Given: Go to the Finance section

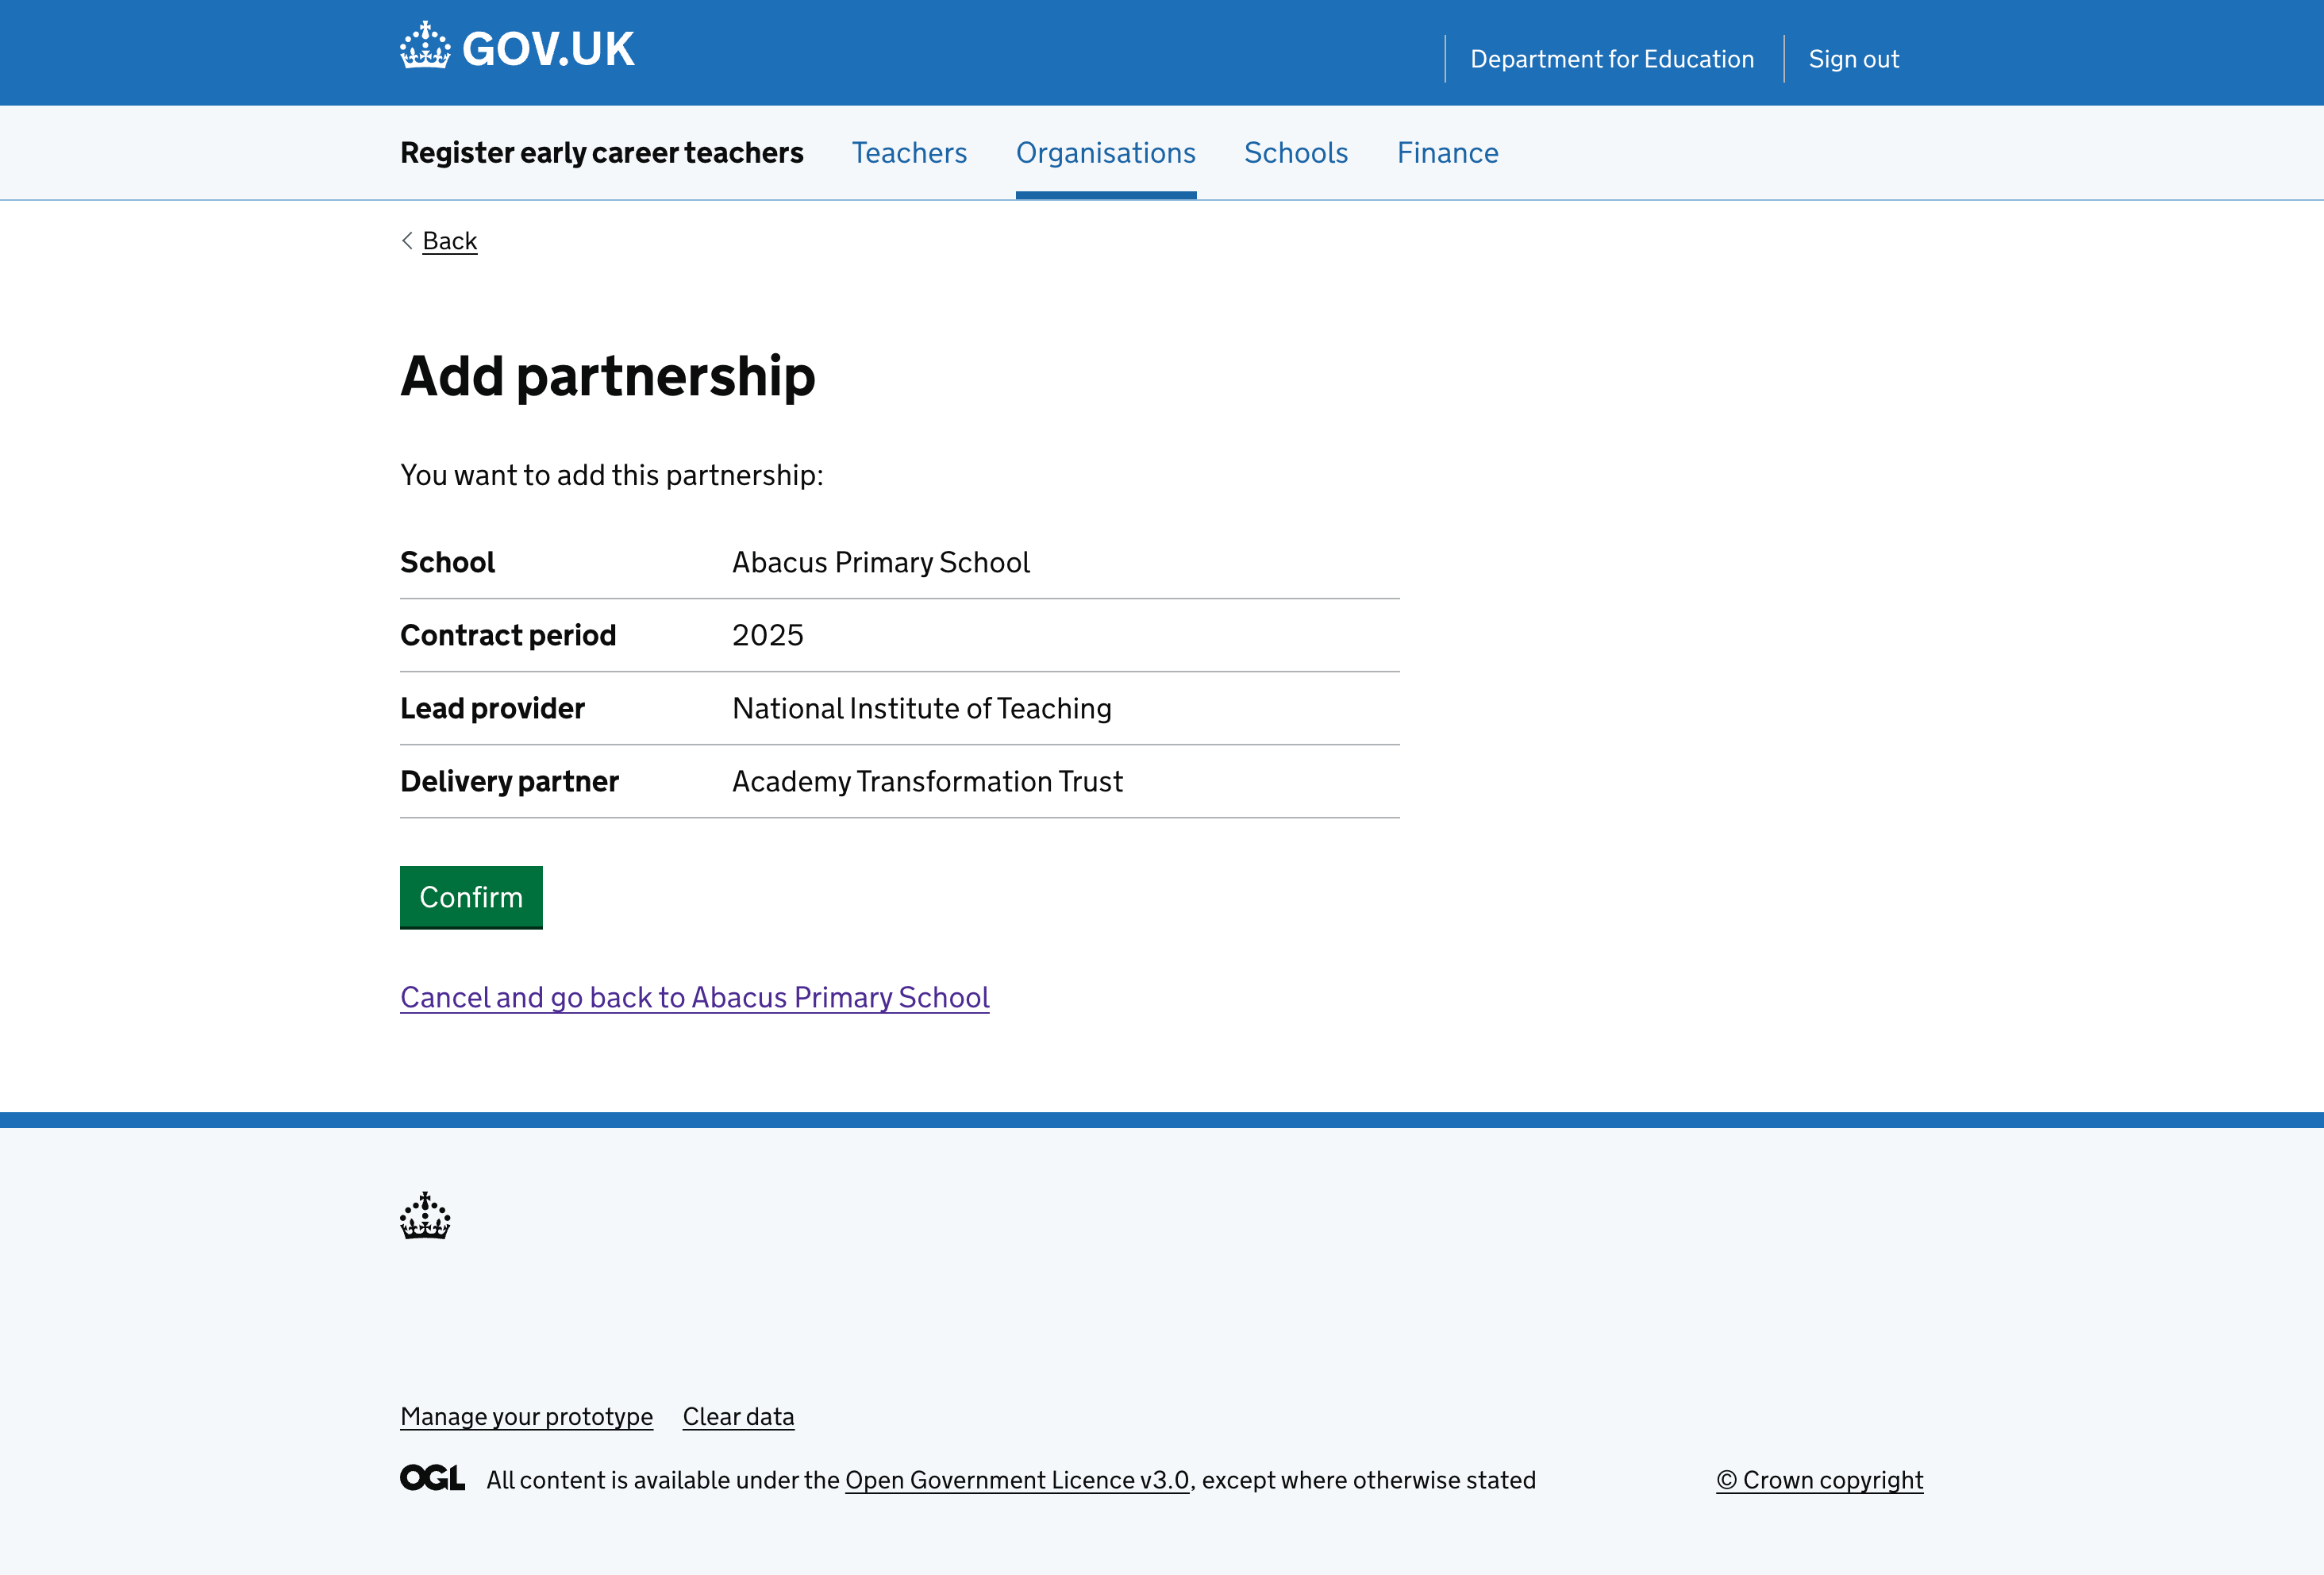Looking at the screenshot, I should click(1447, 152).
